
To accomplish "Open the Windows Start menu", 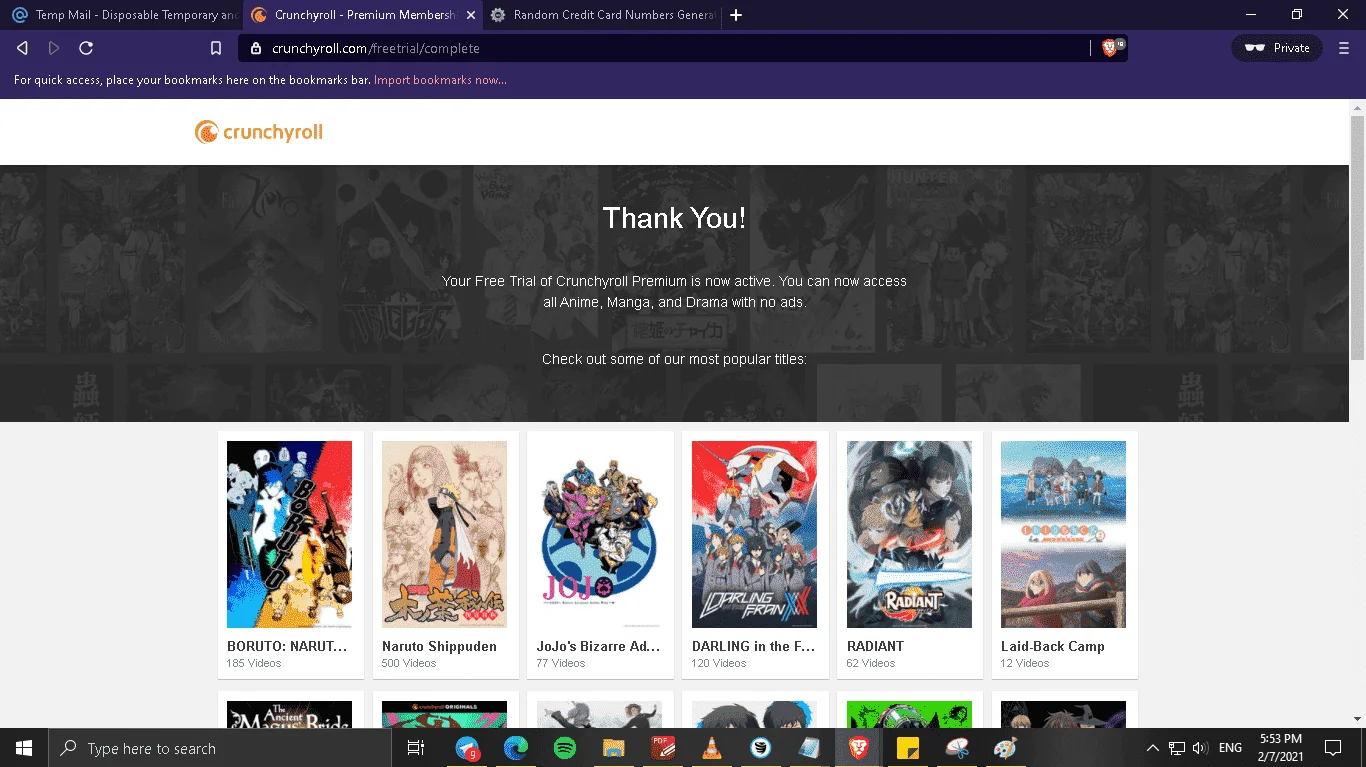I will [x=23, y=748].
